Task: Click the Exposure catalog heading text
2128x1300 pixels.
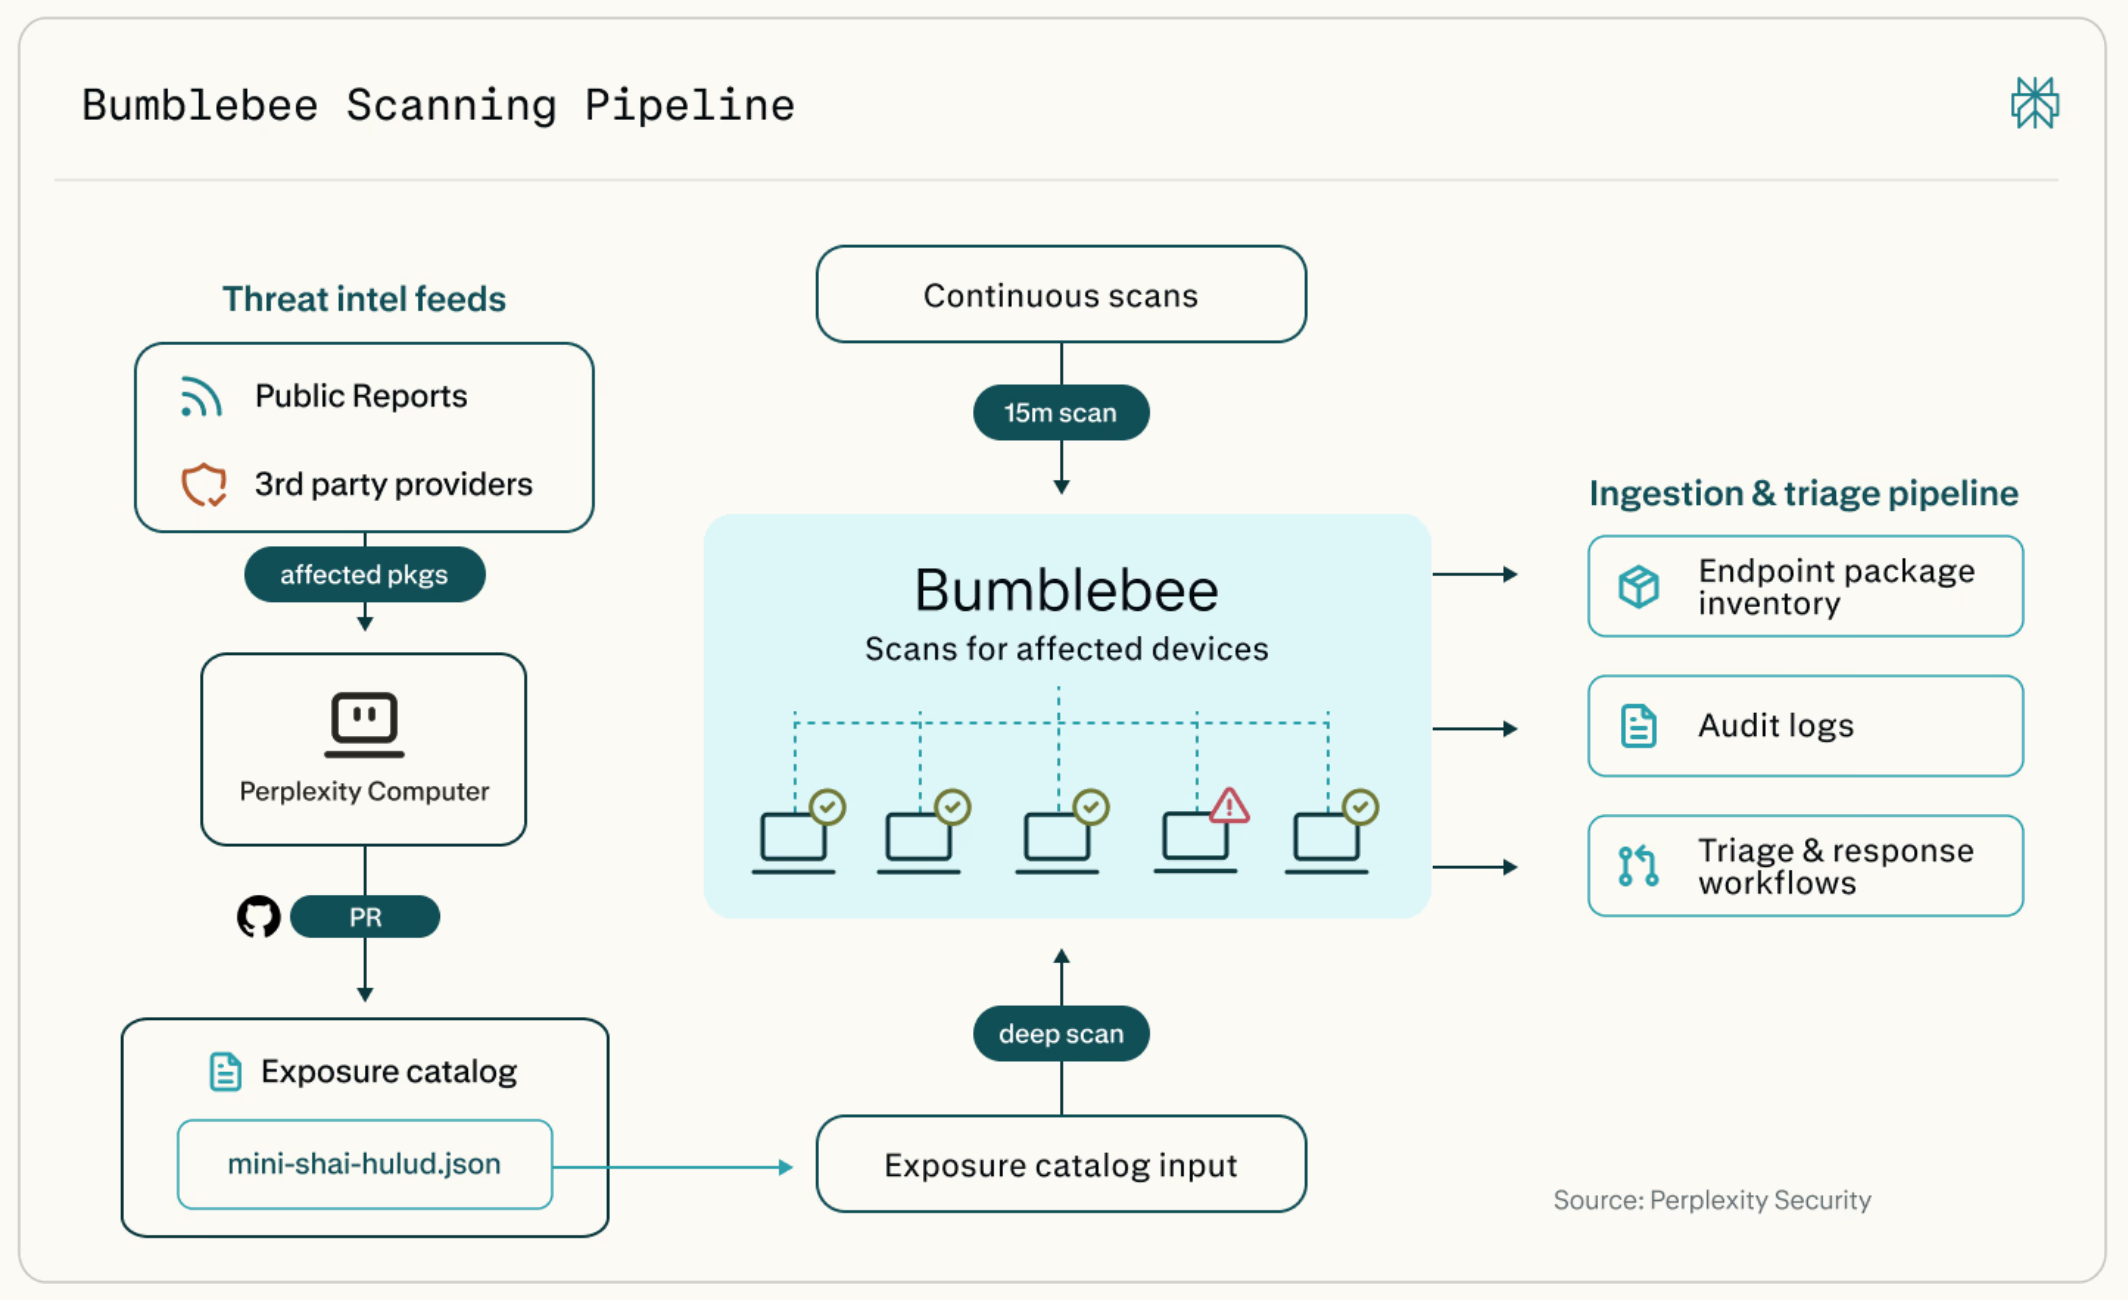Action: [x=389, y=1072]
